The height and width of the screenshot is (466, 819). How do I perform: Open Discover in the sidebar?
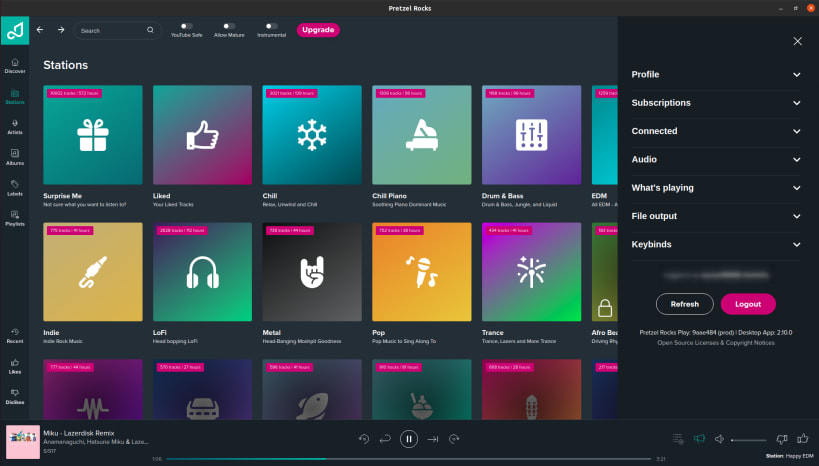[x=15, y=66]
